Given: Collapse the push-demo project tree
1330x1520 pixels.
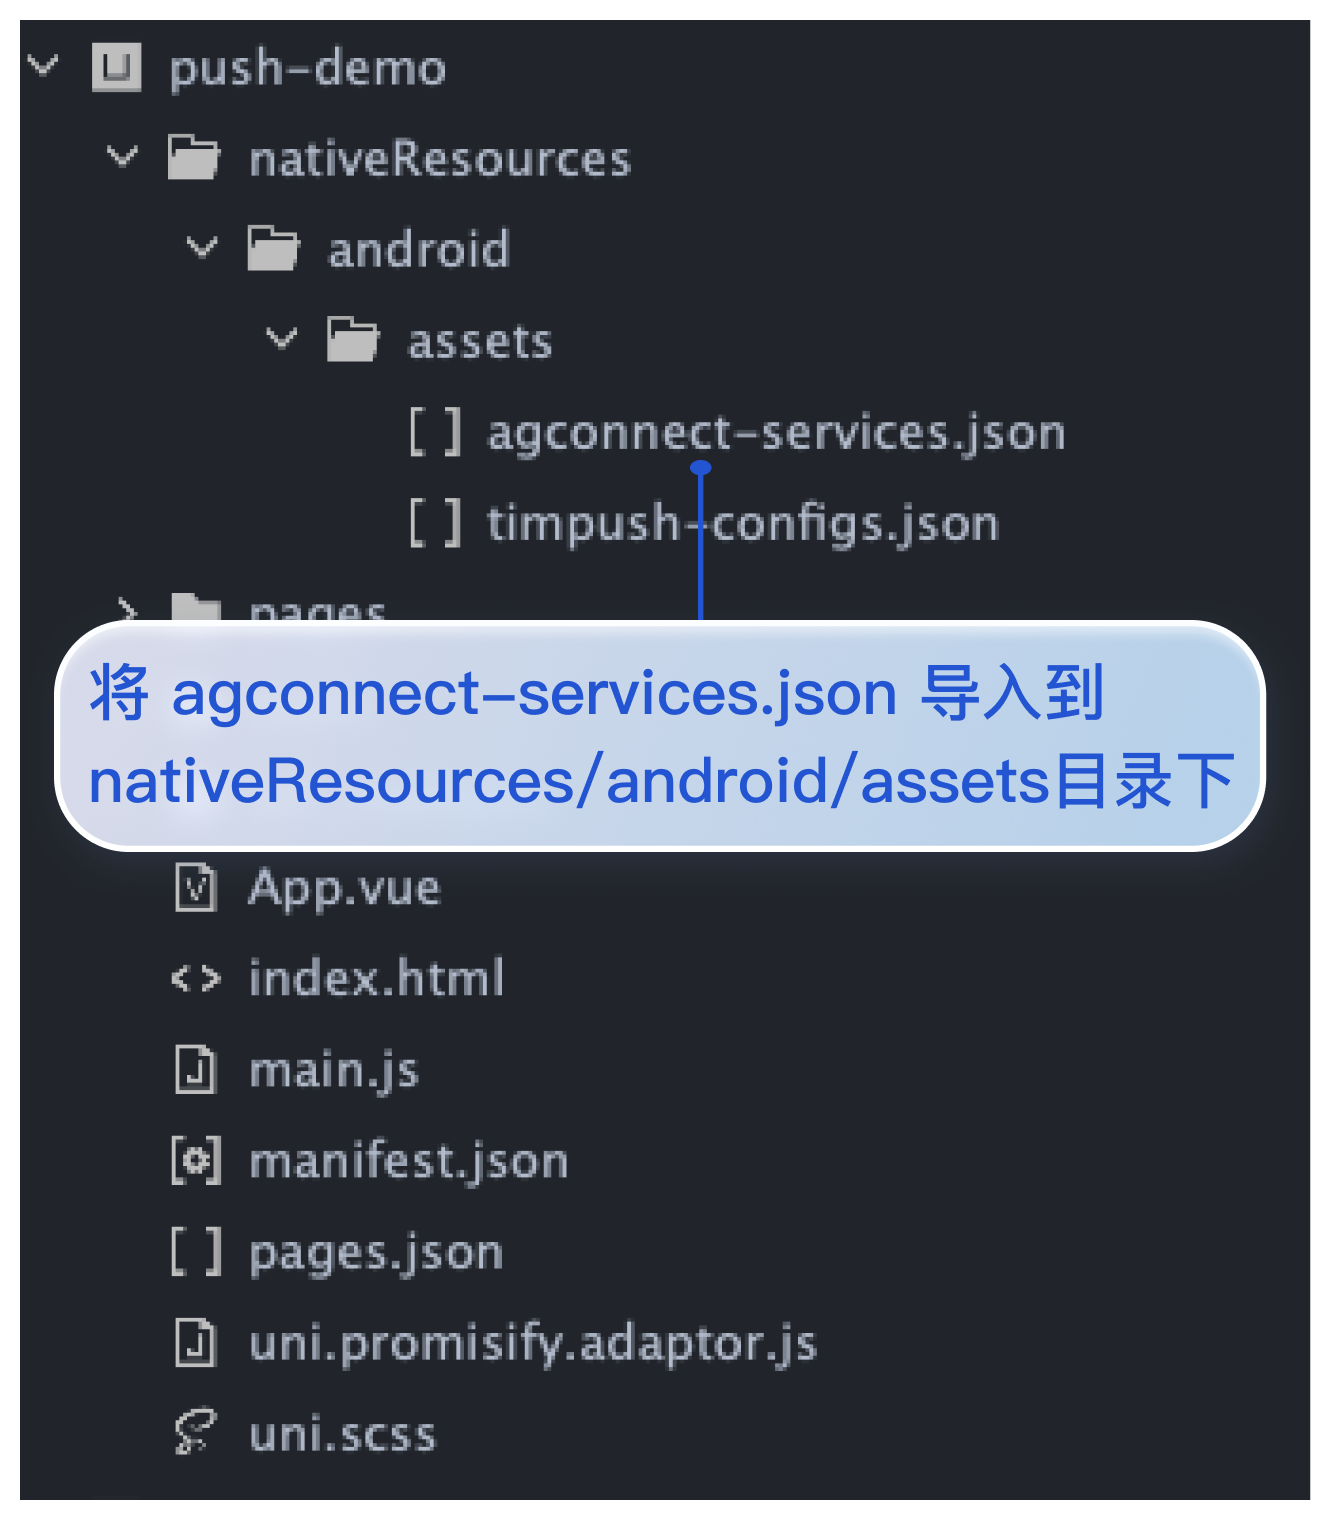Looking at the screenshot, I should [x=43, y=67].
